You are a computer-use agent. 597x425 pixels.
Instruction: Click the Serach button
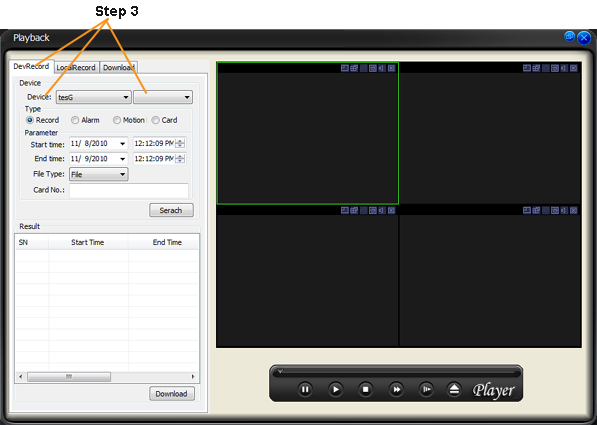pyautogui.click(x=171, y=210)
